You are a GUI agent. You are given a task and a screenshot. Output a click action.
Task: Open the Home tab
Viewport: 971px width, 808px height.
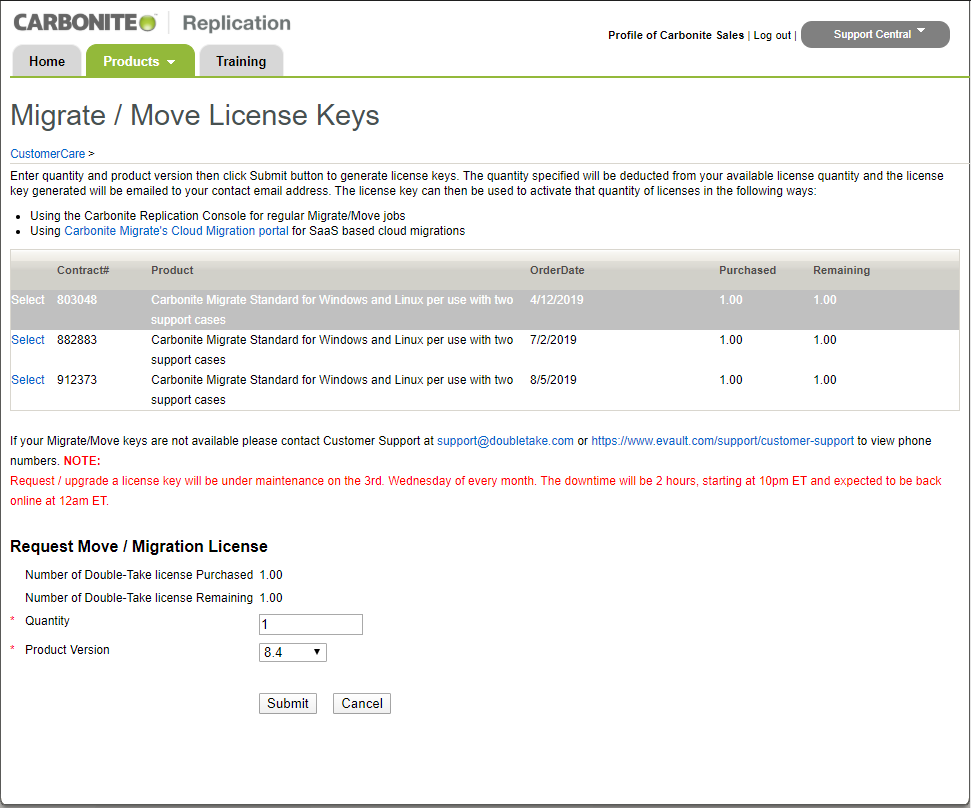click(47, 61)
